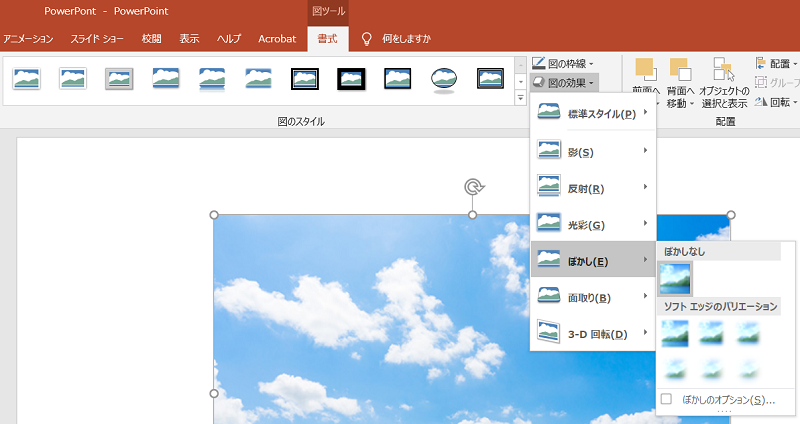This screenshot has height=424, width=800.
Task: Choose the first picture style in gallery
Action: 26,78
